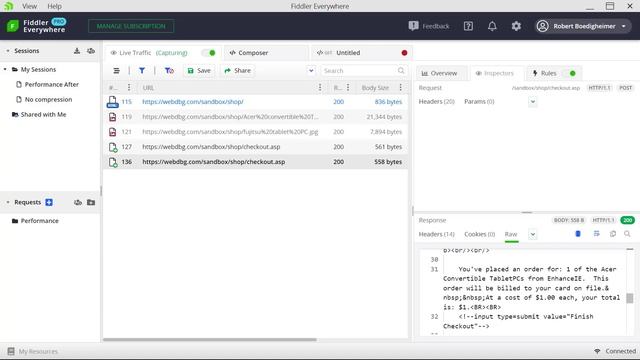
Task: Open Request Params (0) tab
Action: pyautogui.click(x=479, y=101)
